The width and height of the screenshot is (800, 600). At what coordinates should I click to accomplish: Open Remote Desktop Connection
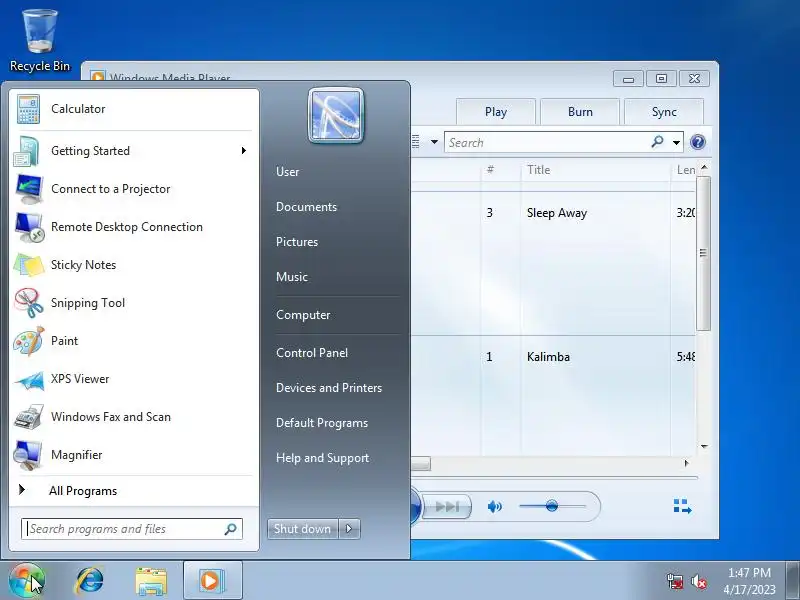(x=134, y=227)
